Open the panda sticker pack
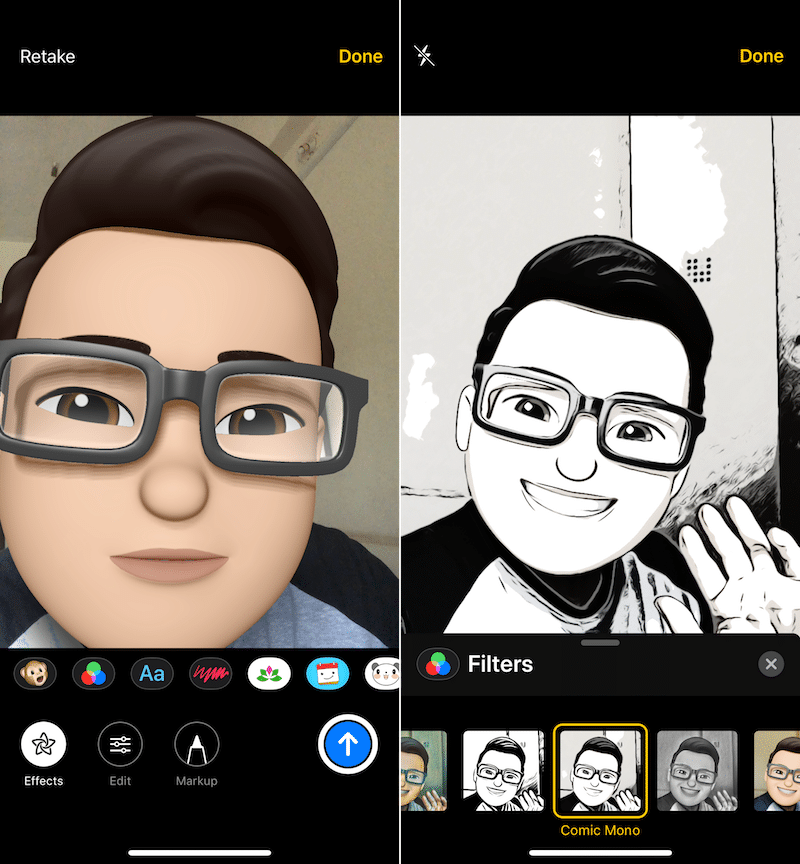 click(384, 674)
